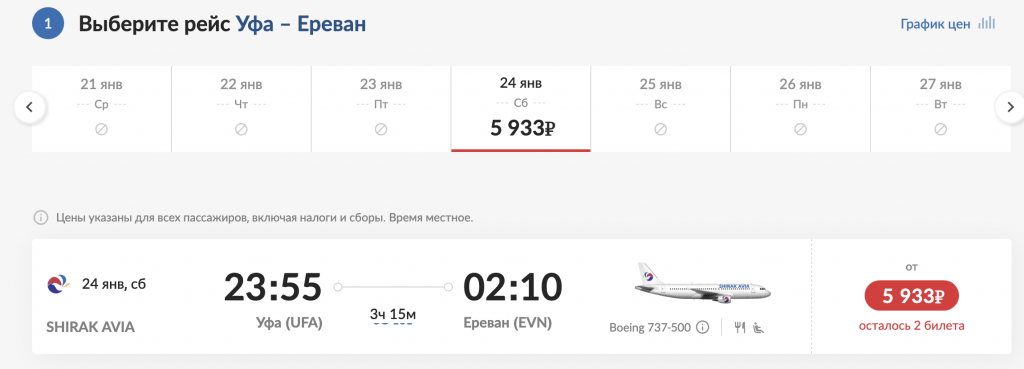The image size is (1024, 369).
Task: Select the 25 янв date tab
Action: (660, 108)
